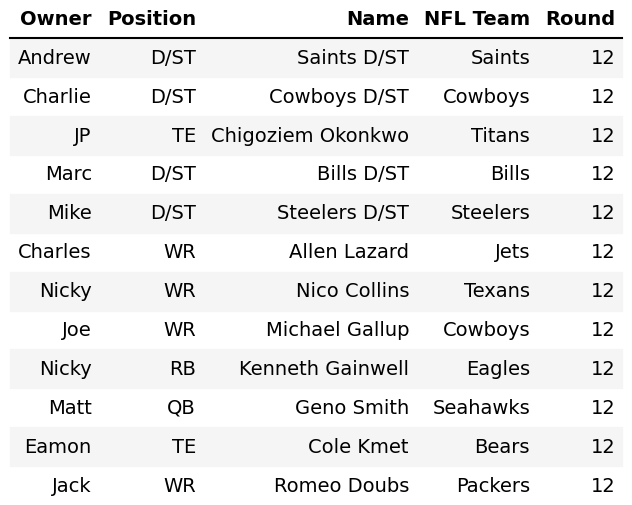
Task: Click the Kenneth Gainwell cell
Action: click(x=323, y=369)
